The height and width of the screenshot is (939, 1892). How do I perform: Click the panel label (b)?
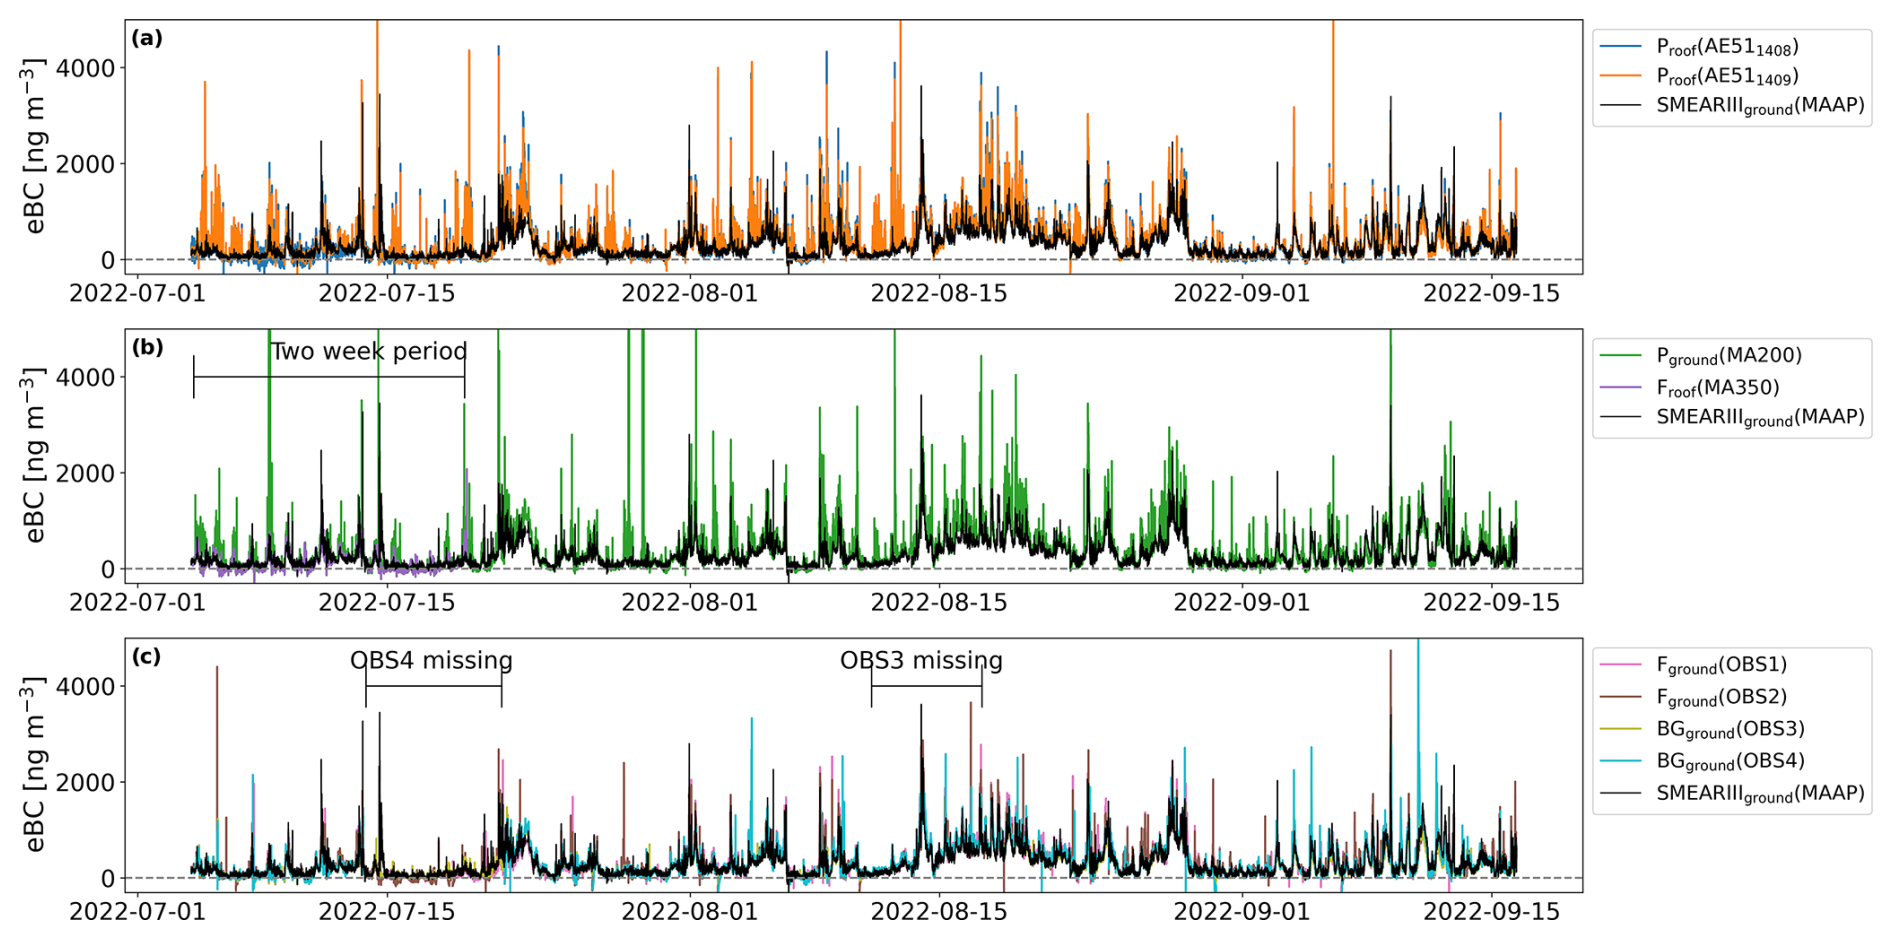pyautogui.click(x=147, y=348)
